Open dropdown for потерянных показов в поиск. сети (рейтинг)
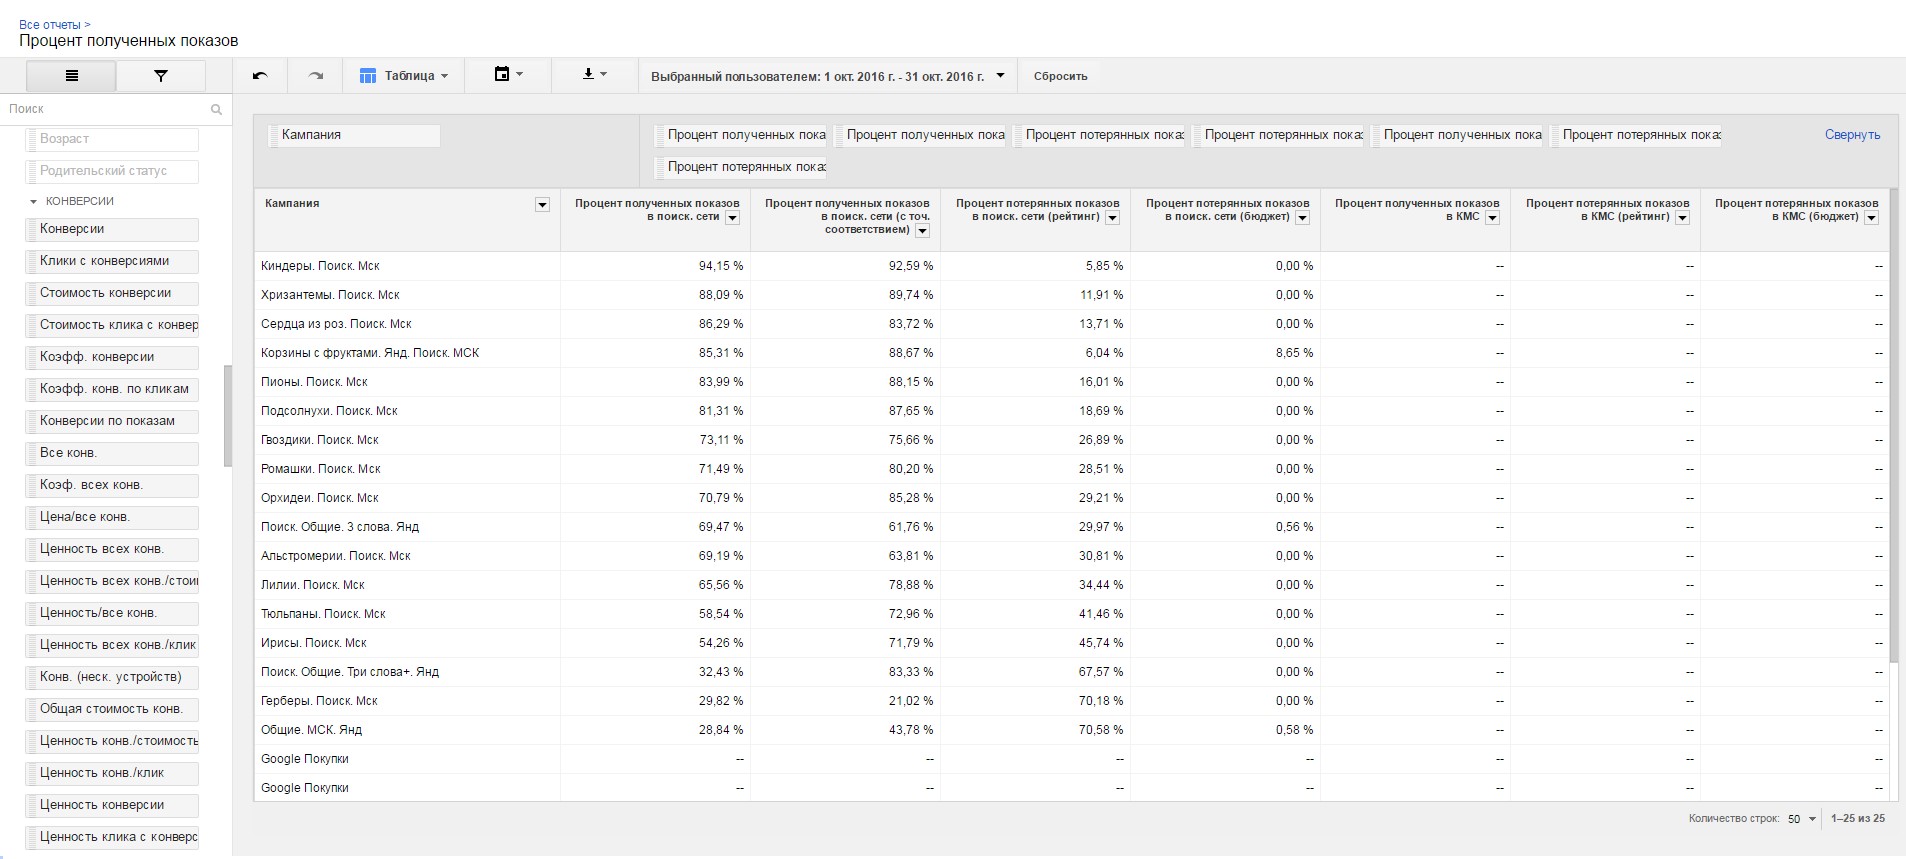1906x859 pixels. 1112,218
